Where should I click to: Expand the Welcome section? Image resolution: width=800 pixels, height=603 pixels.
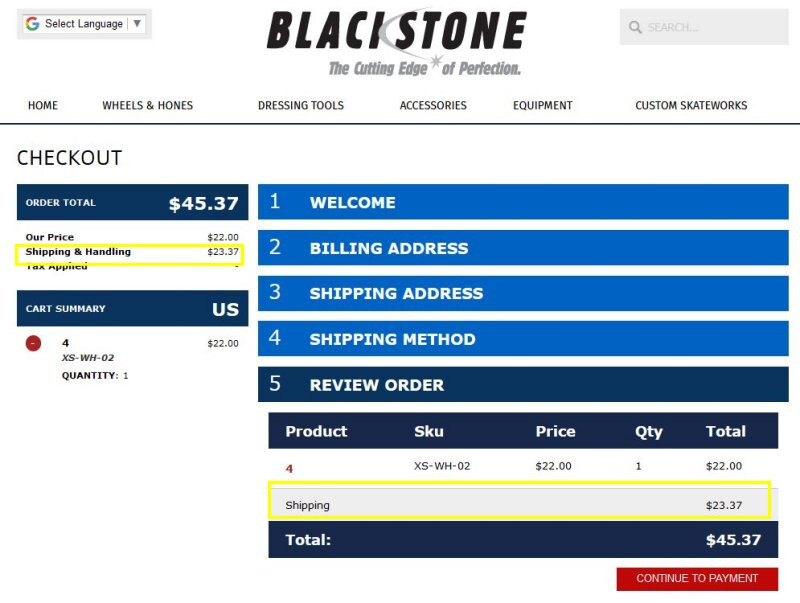coord(524,202)
